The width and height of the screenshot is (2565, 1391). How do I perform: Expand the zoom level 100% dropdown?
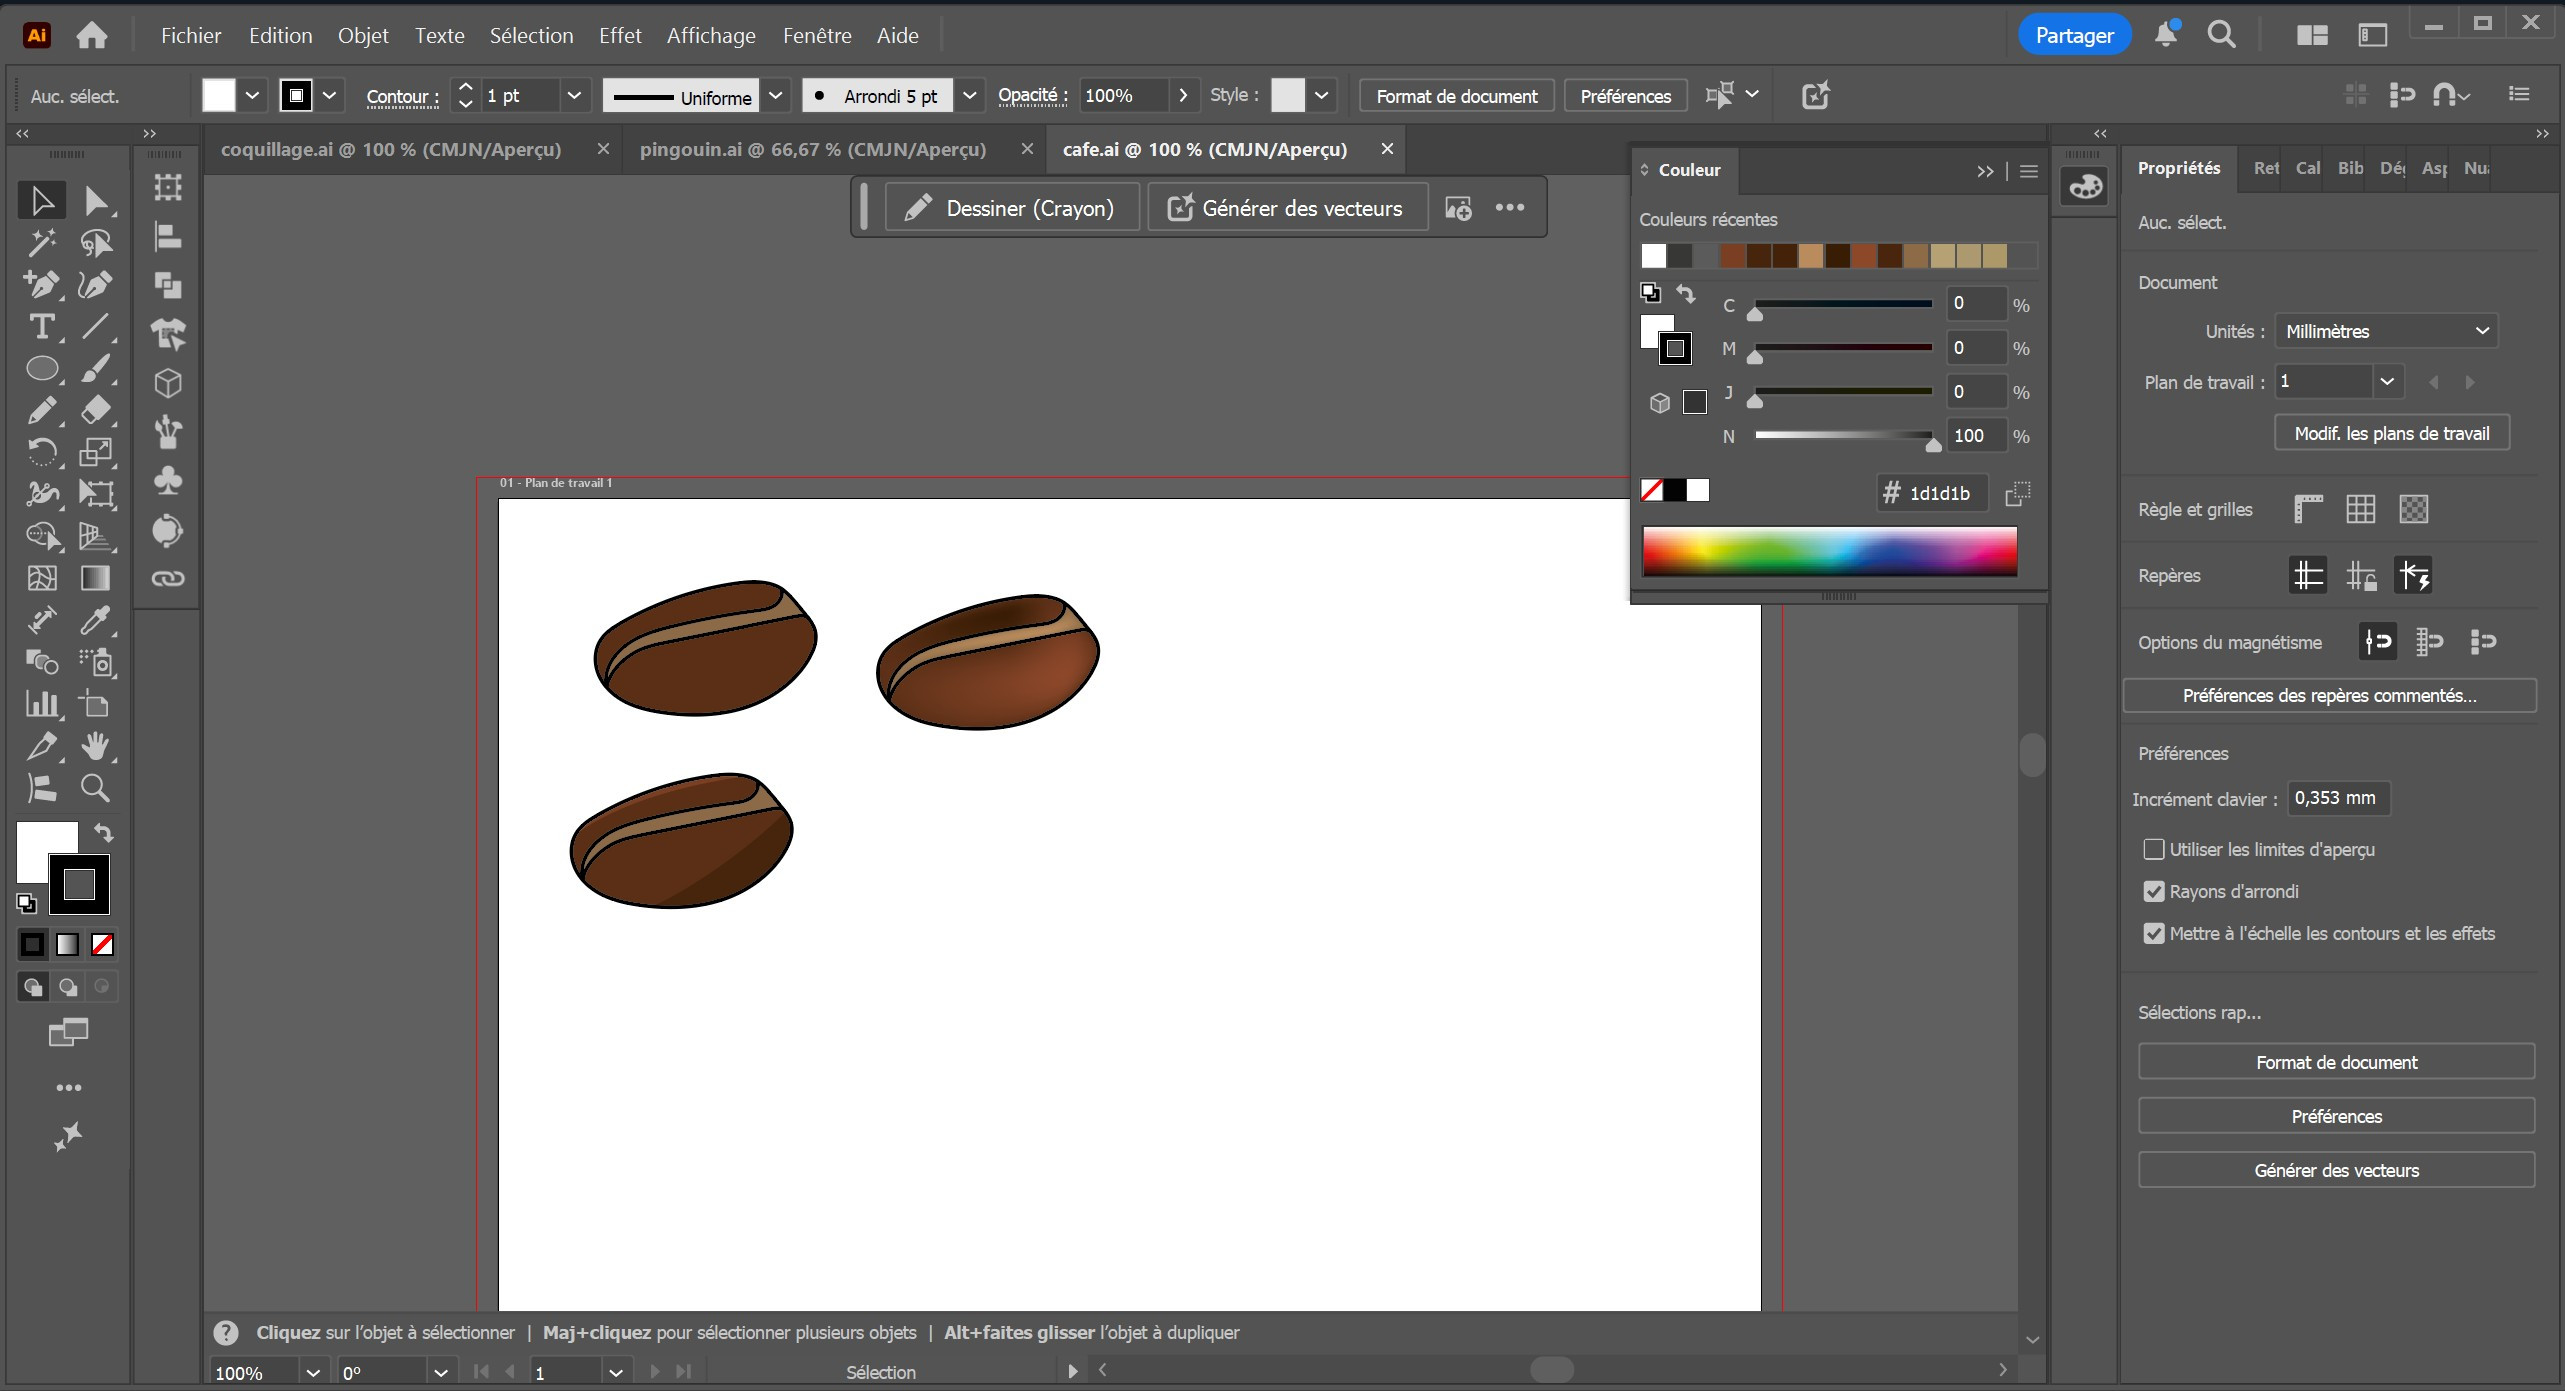312,1372
